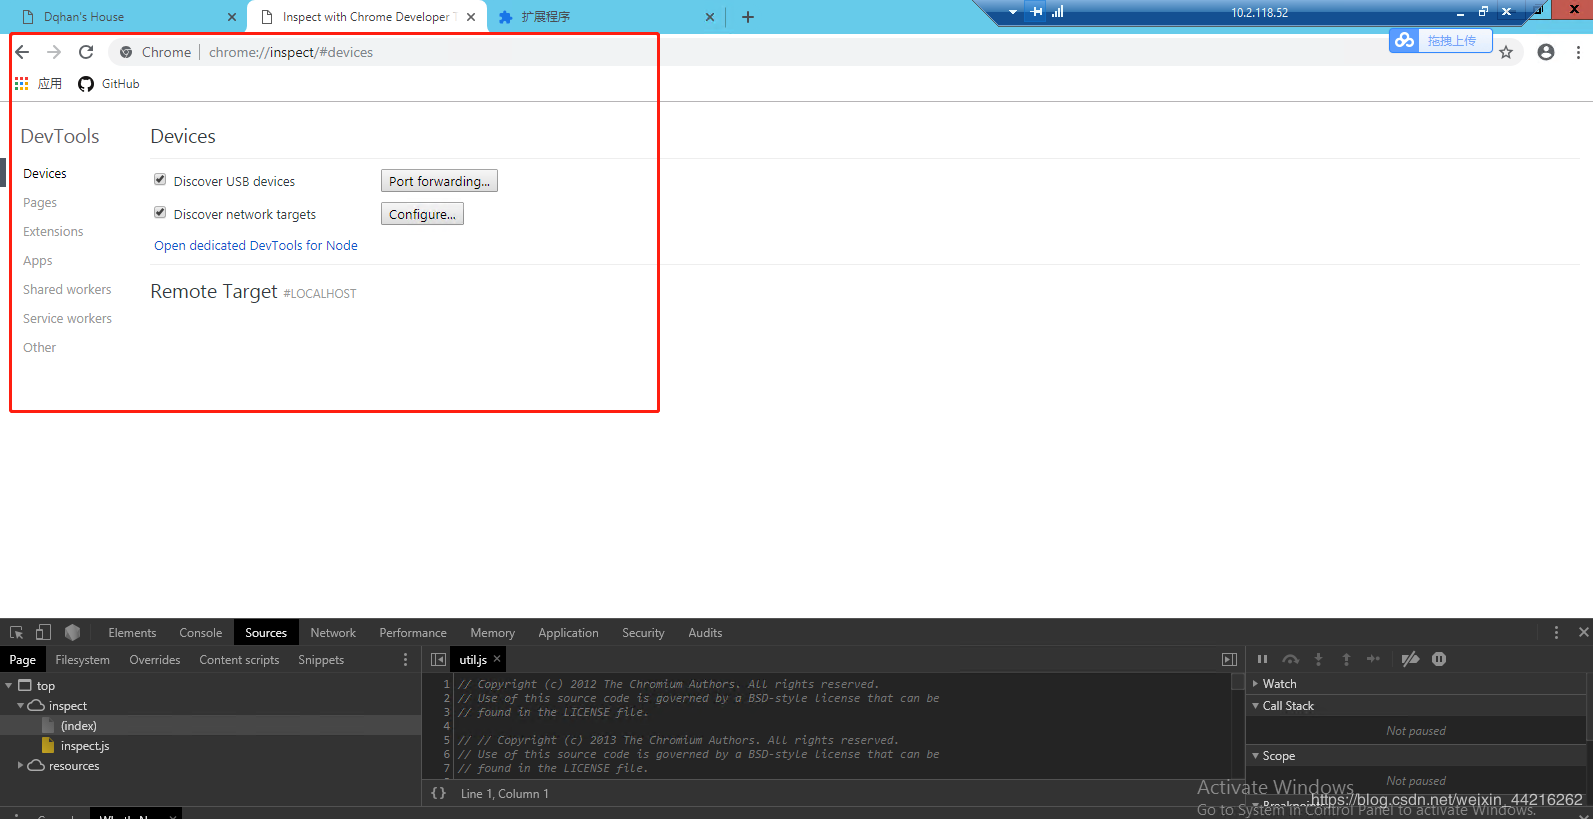Bookmark this page with the star icon

[x=1506, y=52]
